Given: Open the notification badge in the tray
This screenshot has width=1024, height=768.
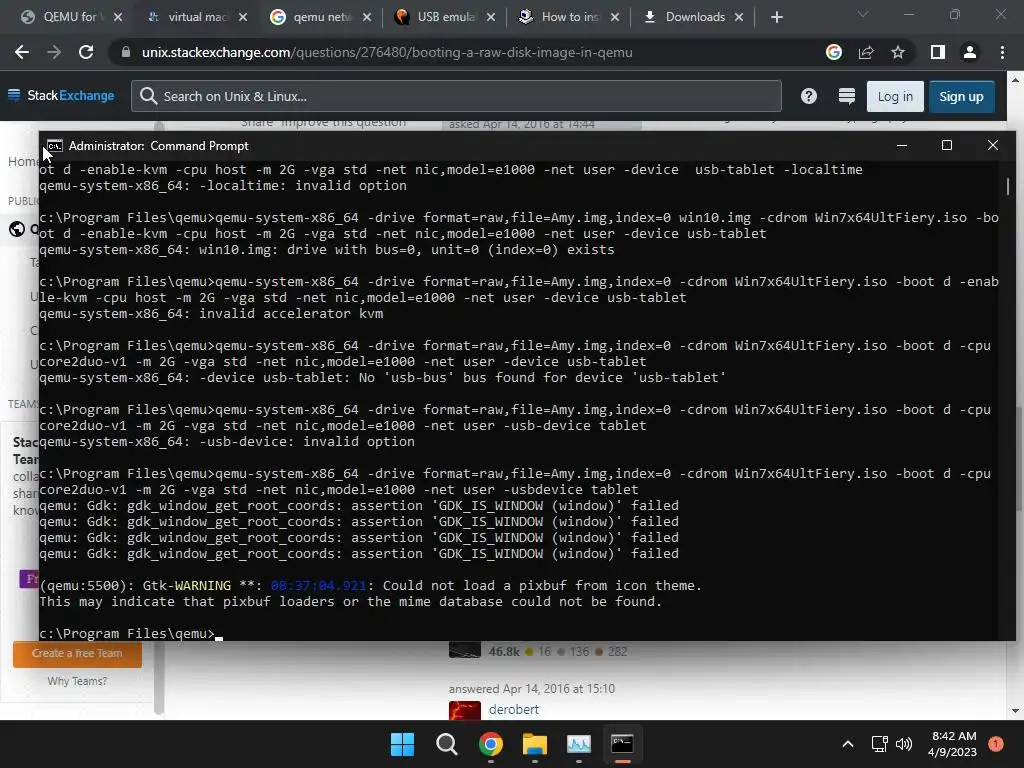Looking at the screenshot, I should [x=996, y=744].
